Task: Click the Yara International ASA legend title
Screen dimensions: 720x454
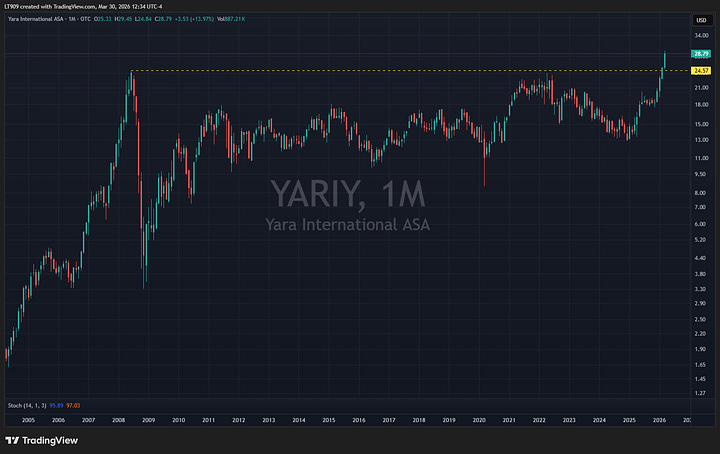Action: pyautogui.click(x=37, y=19)
